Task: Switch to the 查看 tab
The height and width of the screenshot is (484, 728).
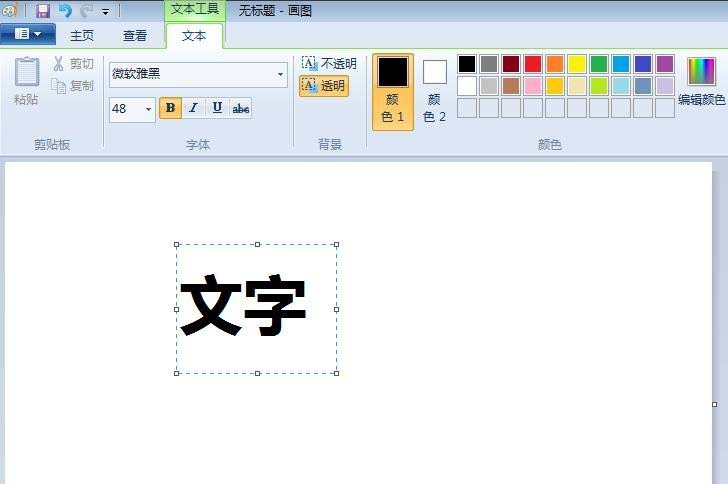Action: click(135, 36)
